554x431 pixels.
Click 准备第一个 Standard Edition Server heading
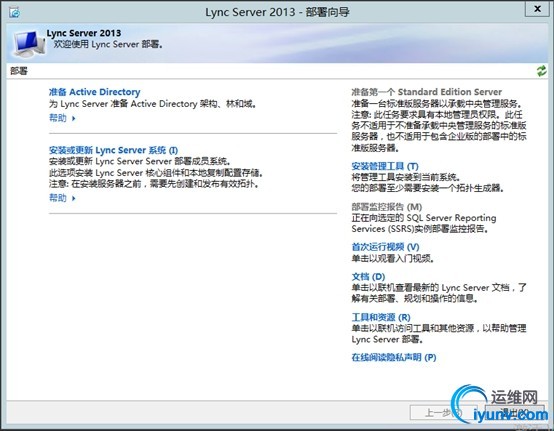(426, 92)
